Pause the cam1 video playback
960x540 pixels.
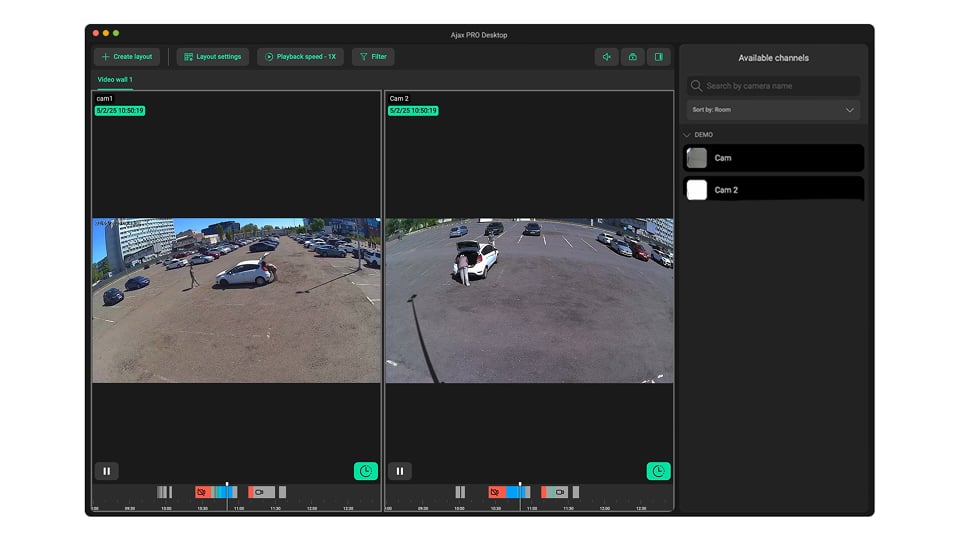click(106, 471)
